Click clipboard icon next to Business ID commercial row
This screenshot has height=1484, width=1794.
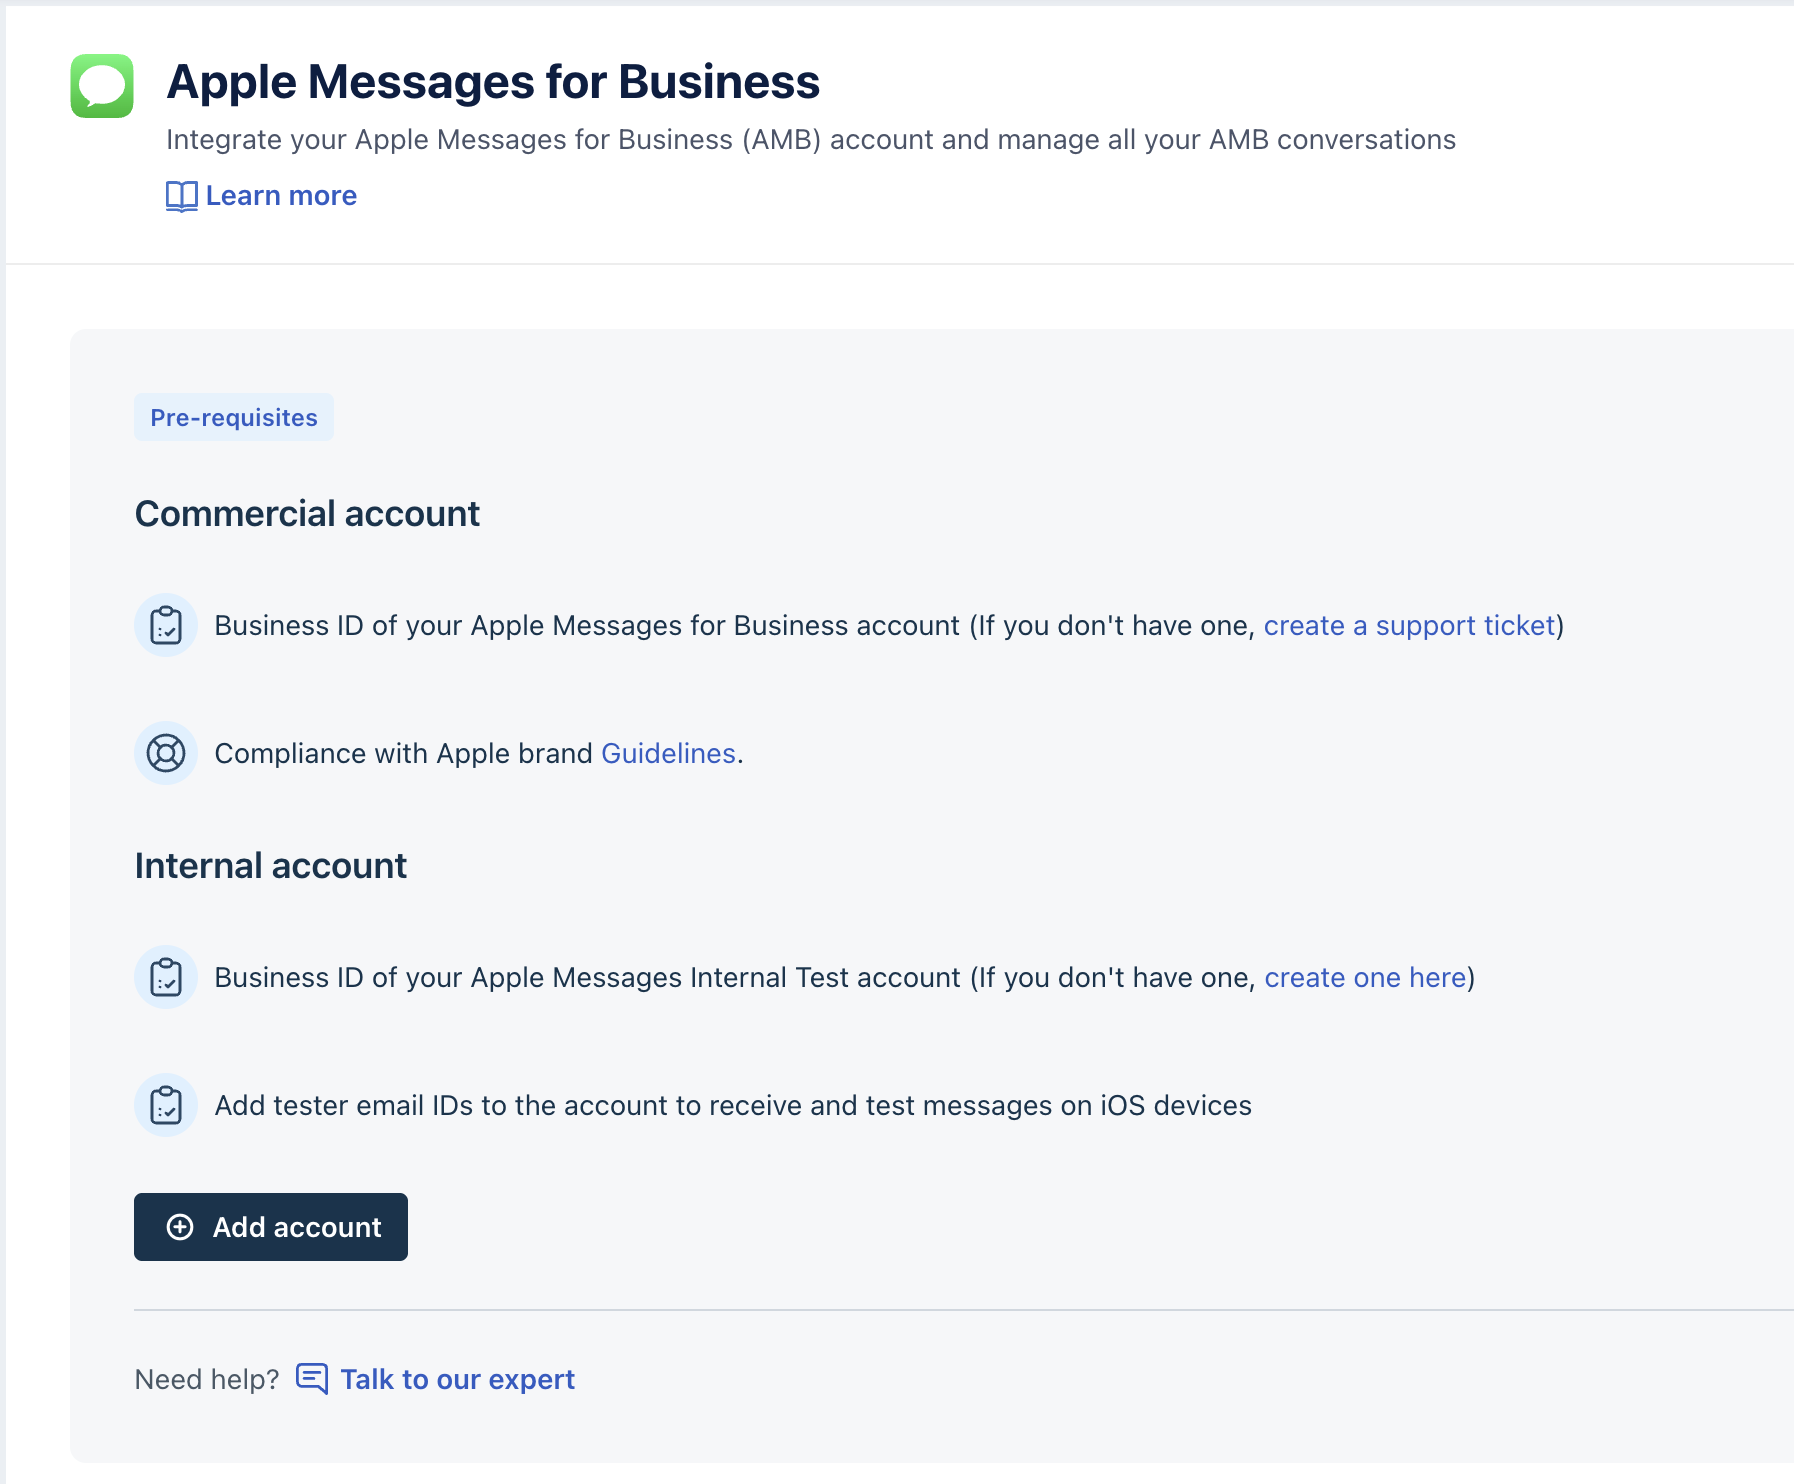[166, 626]
